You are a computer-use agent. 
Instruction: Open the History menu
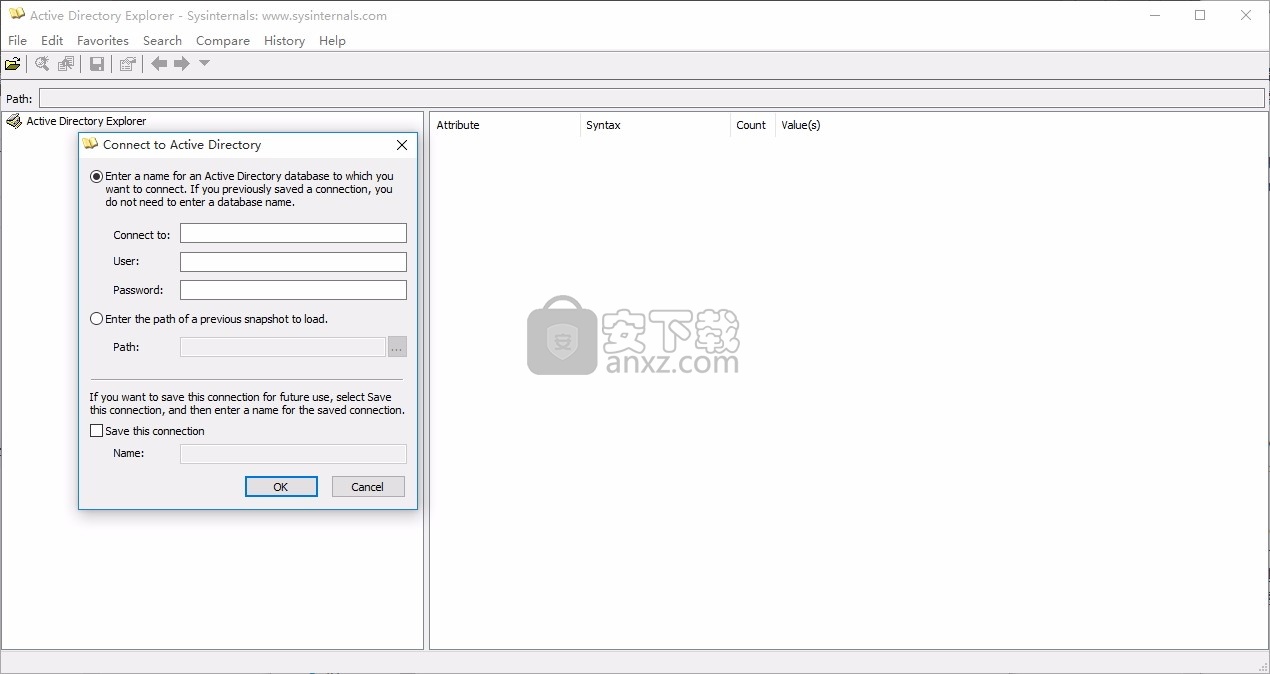point(284,41)
